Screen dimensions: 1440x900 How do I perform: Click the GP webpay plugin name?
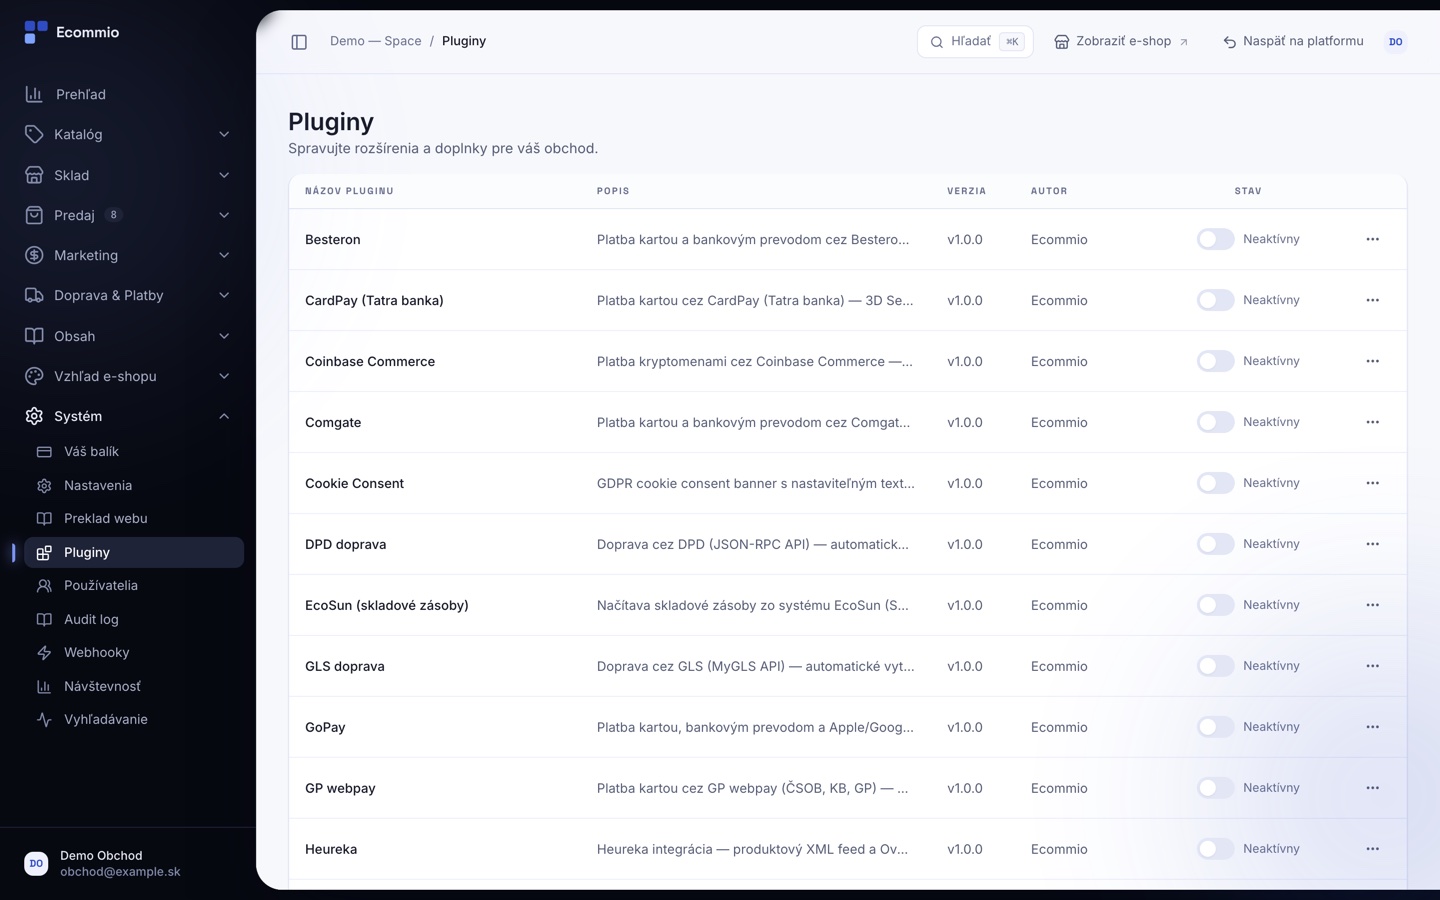click(340, 788)
